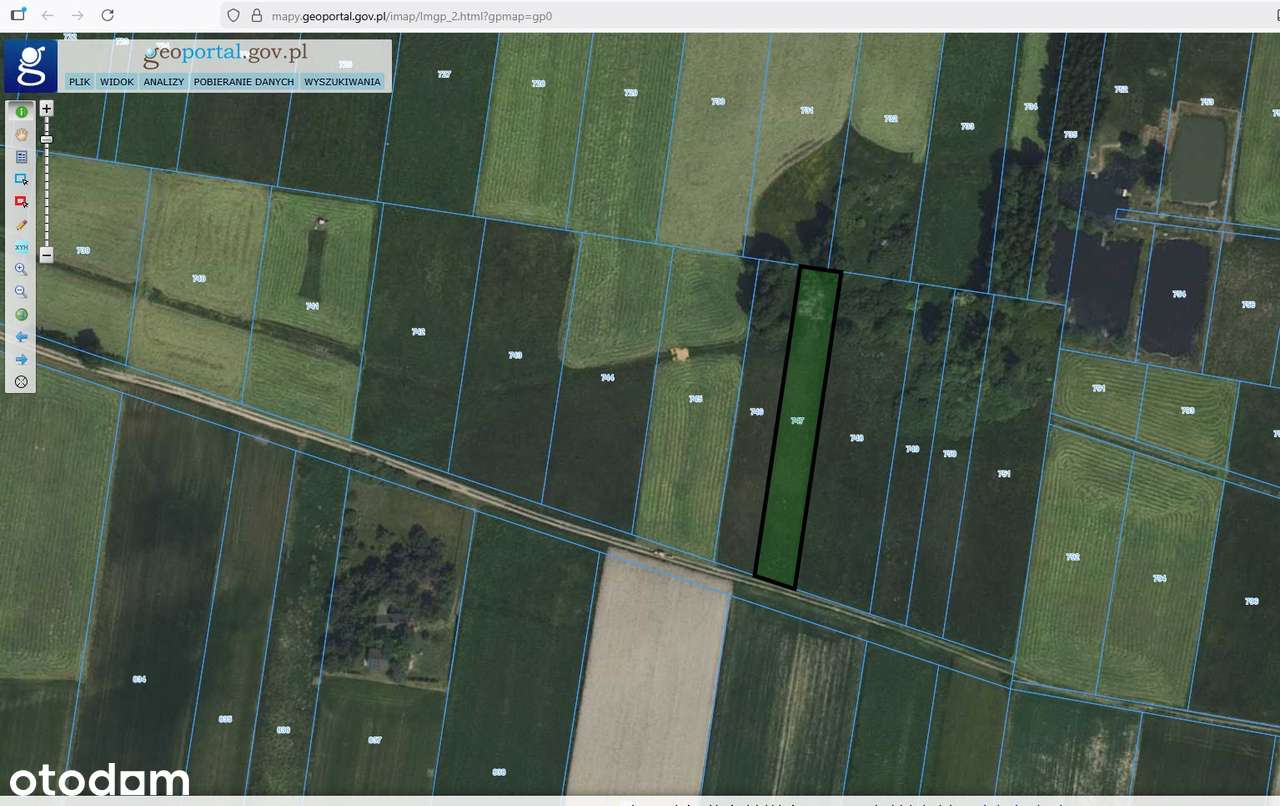Activate the hand pan tool
Image resolution: width=1280 pixels, height=806 pixels.
pyautogui.click(x=21, y=134)
